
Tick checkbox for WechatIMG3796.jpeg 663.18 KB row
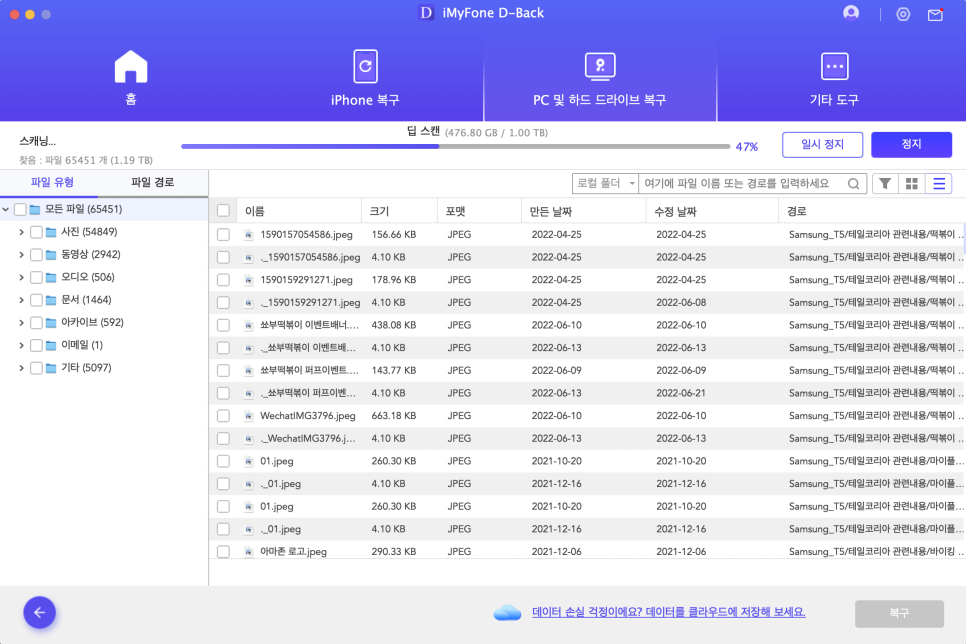(x=223, y=416)
